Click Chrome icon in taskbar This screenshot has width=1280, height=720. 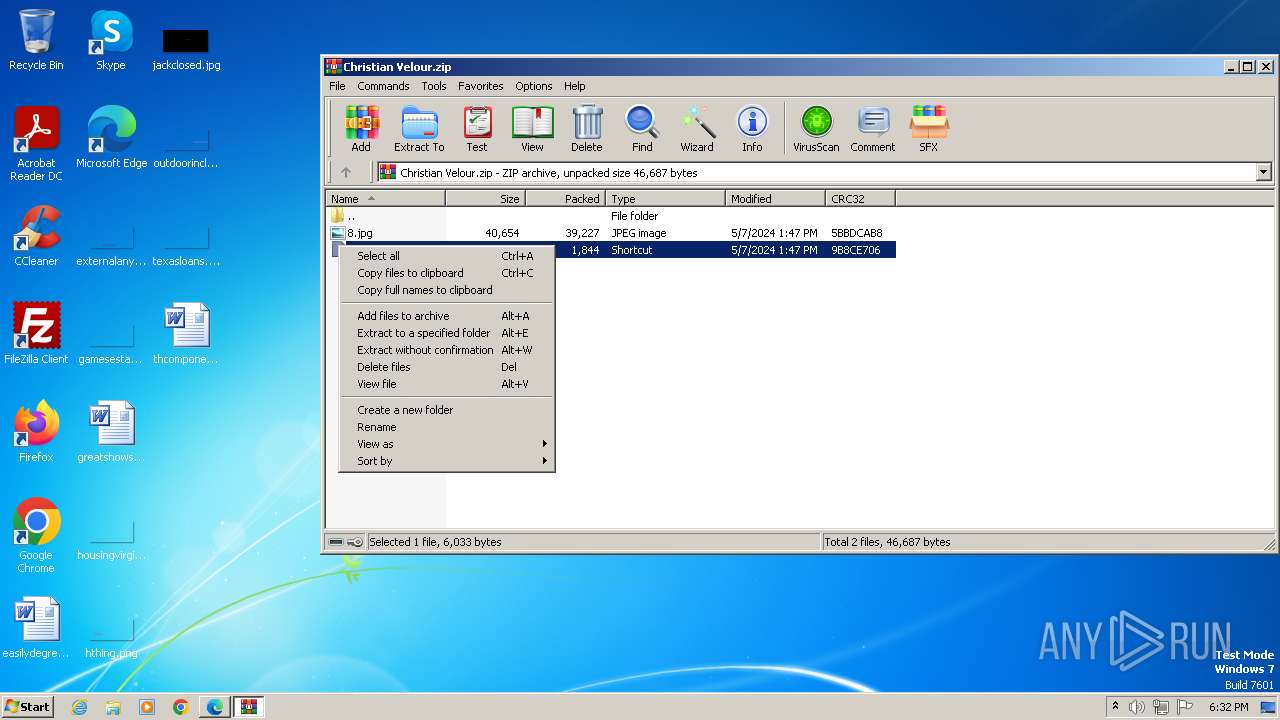[180, 707]
